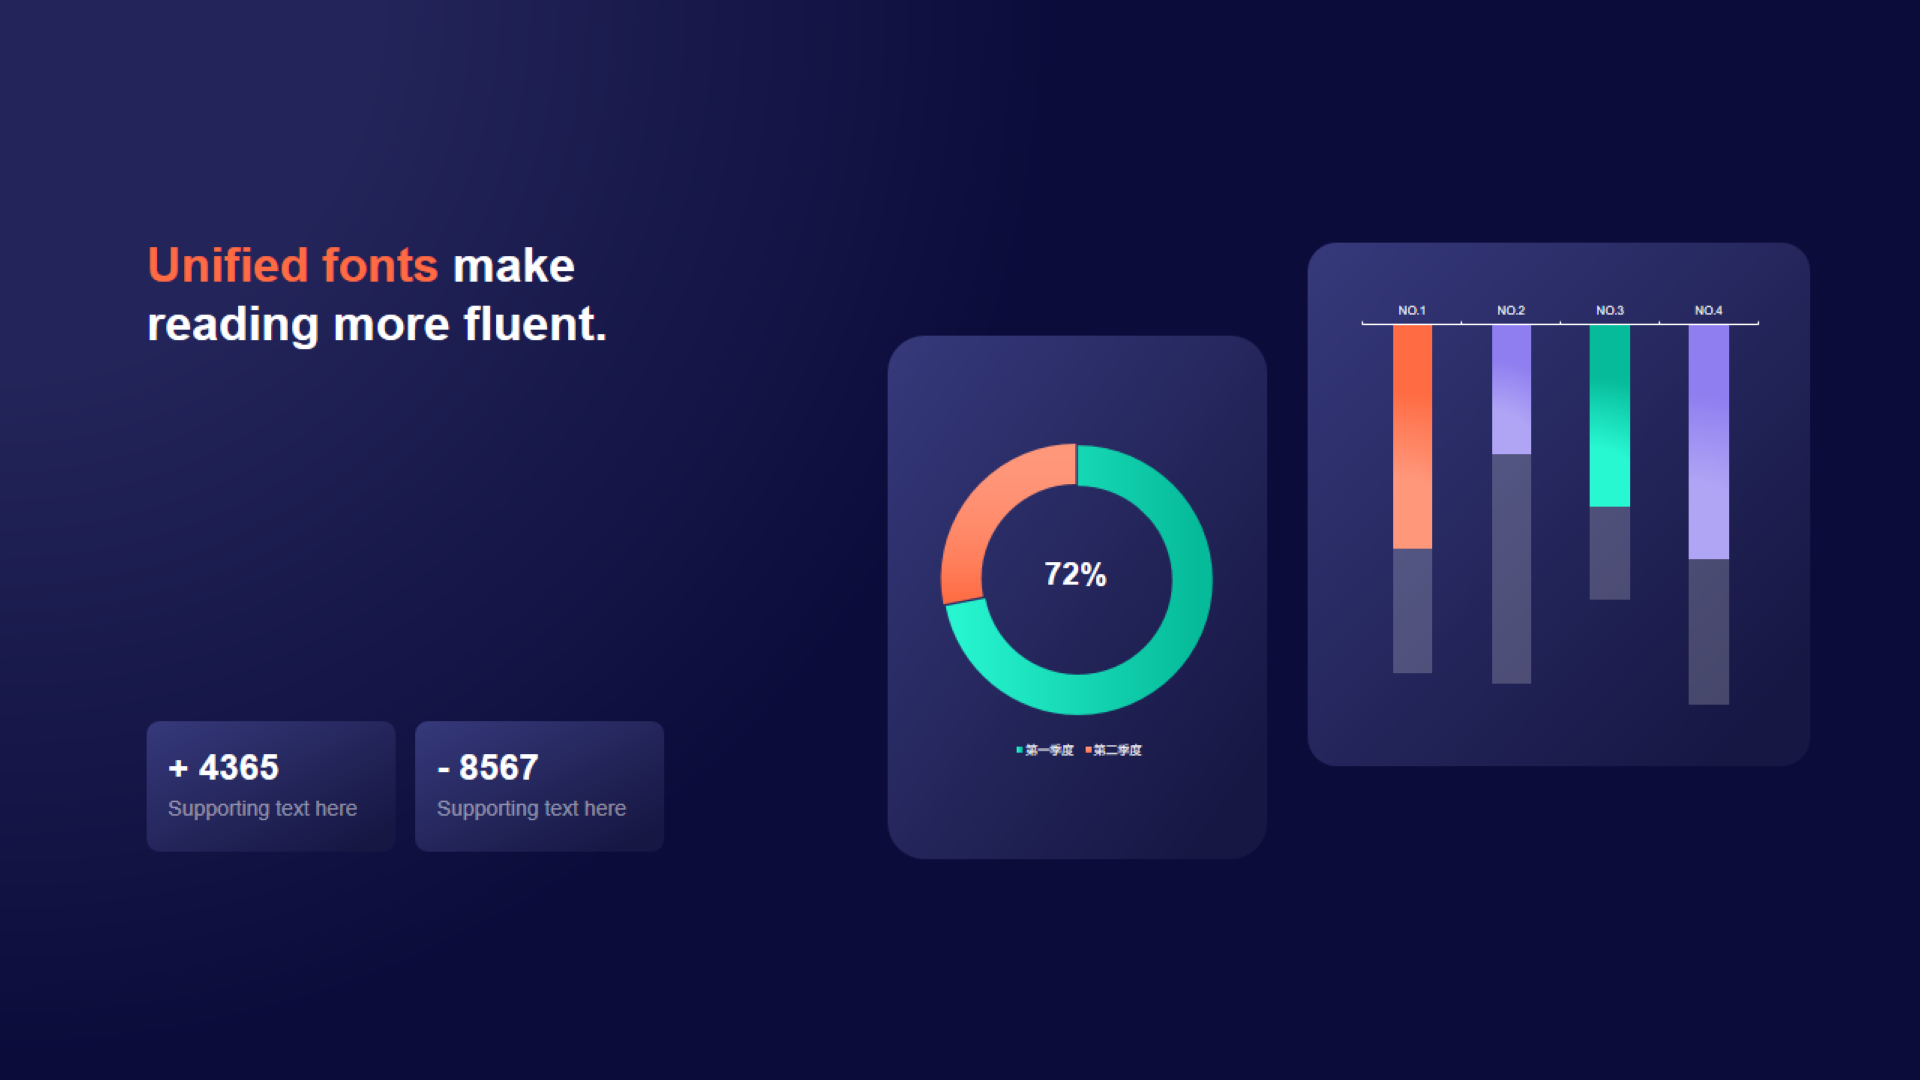
Task: Select the "+ 4365" statistic number
Action: [x=224, y=767]
